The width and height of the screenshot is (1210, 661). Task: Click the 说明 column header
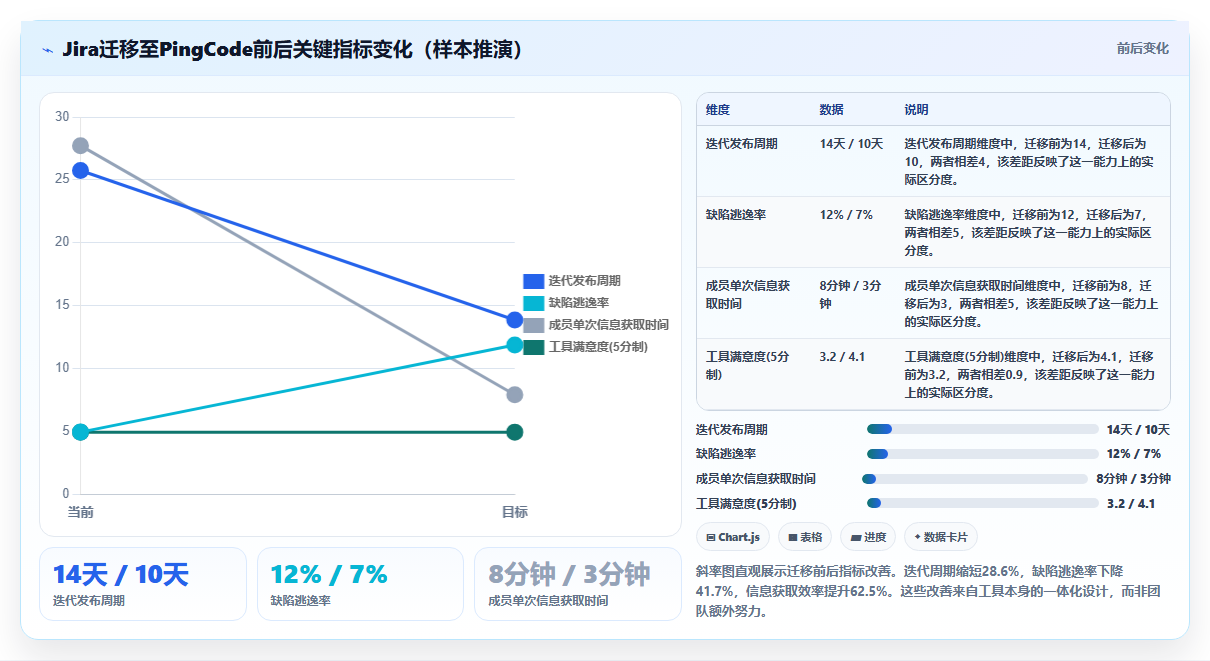click(917, 109)
